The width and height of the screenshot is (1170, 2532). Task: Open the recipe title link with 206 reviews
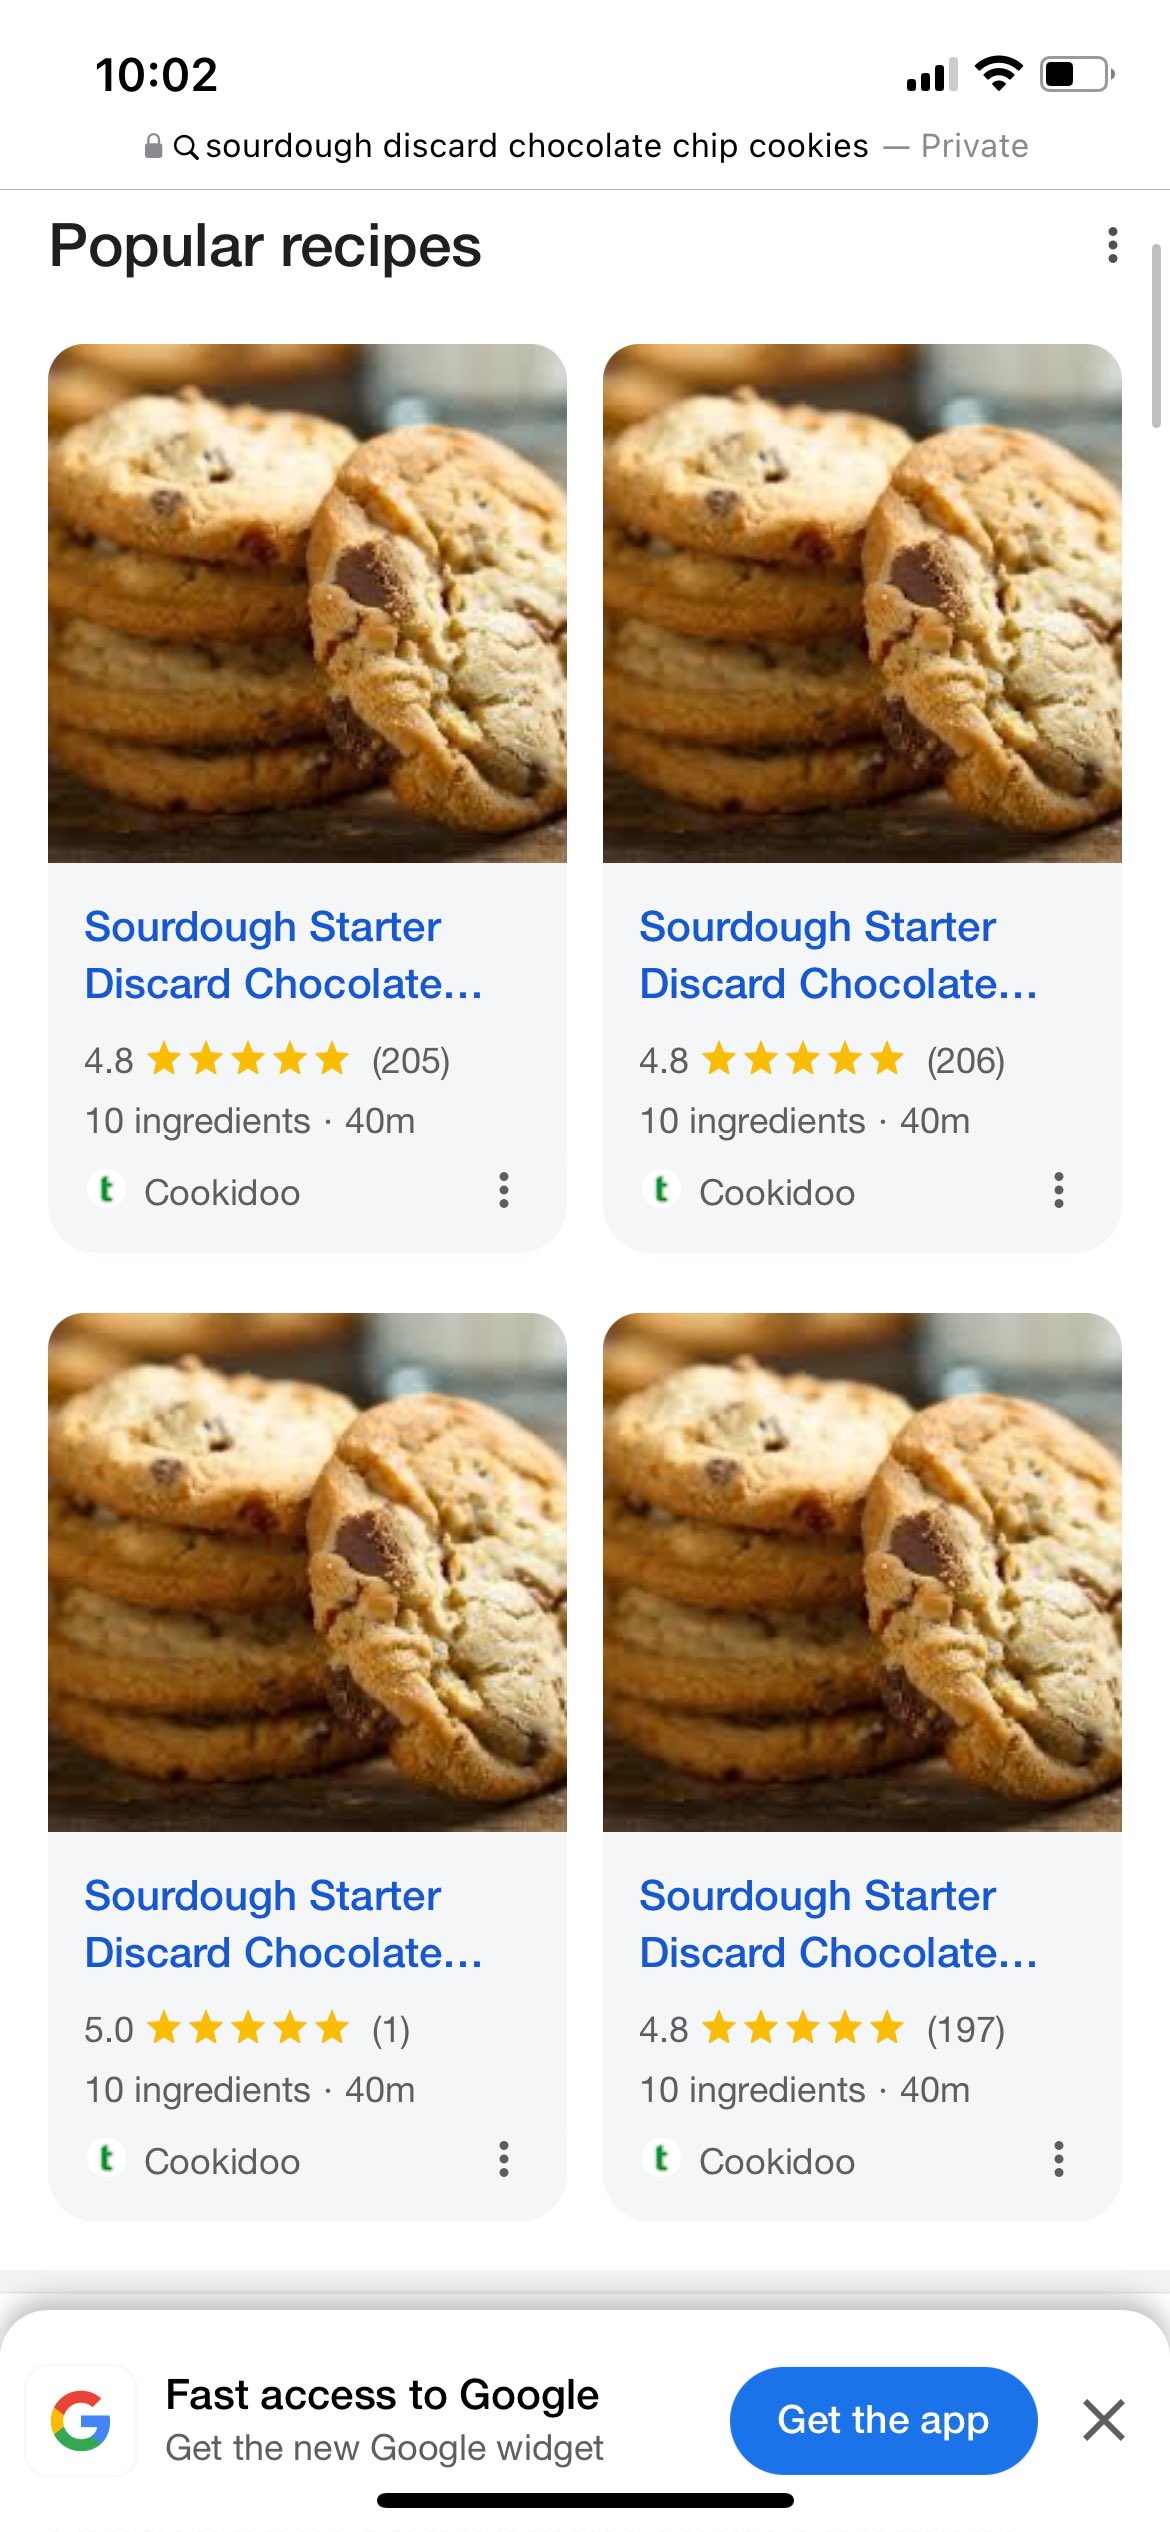[838, 955]
